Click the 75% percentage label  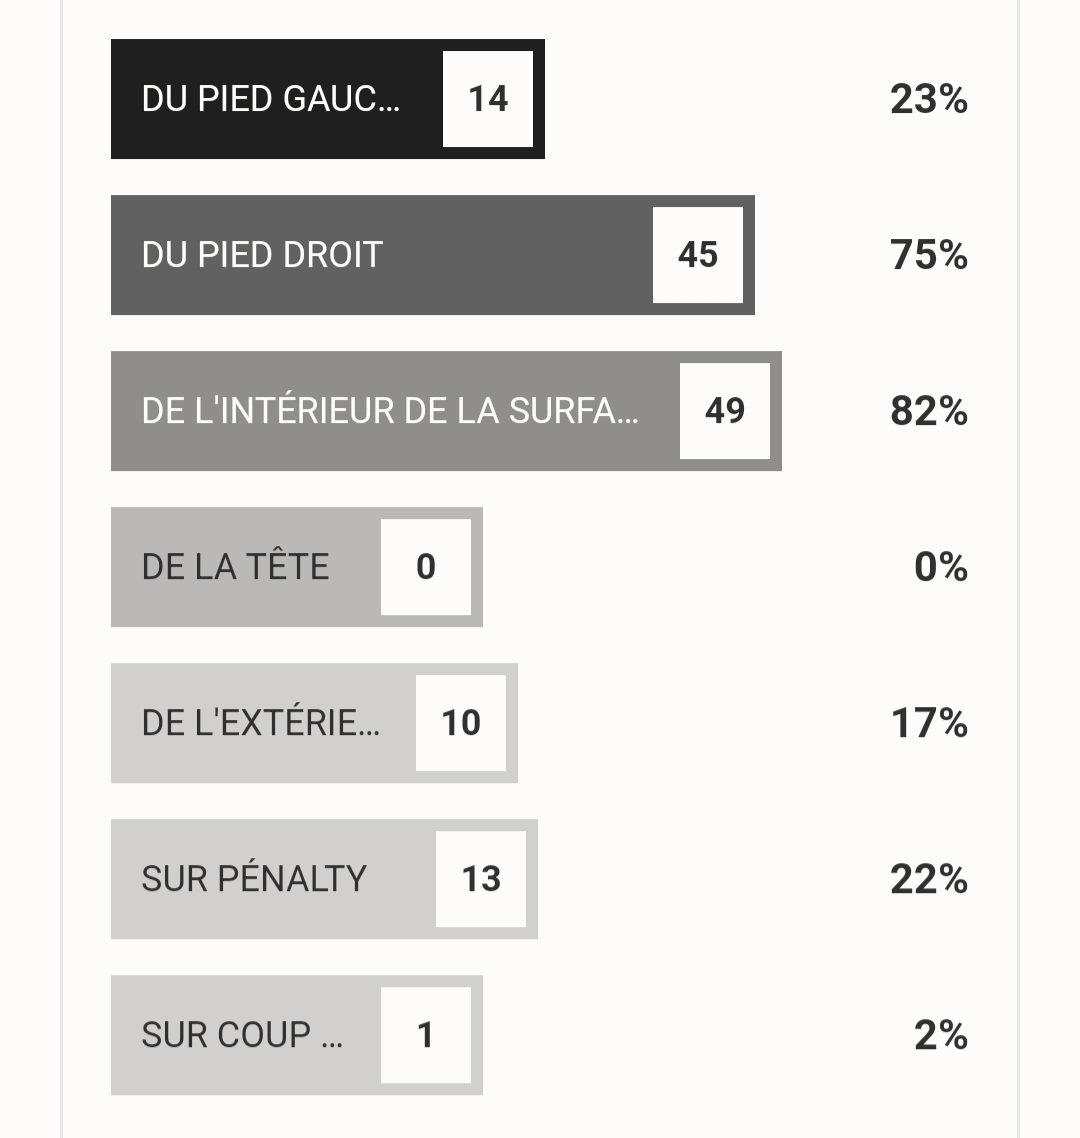coord(928,255)
